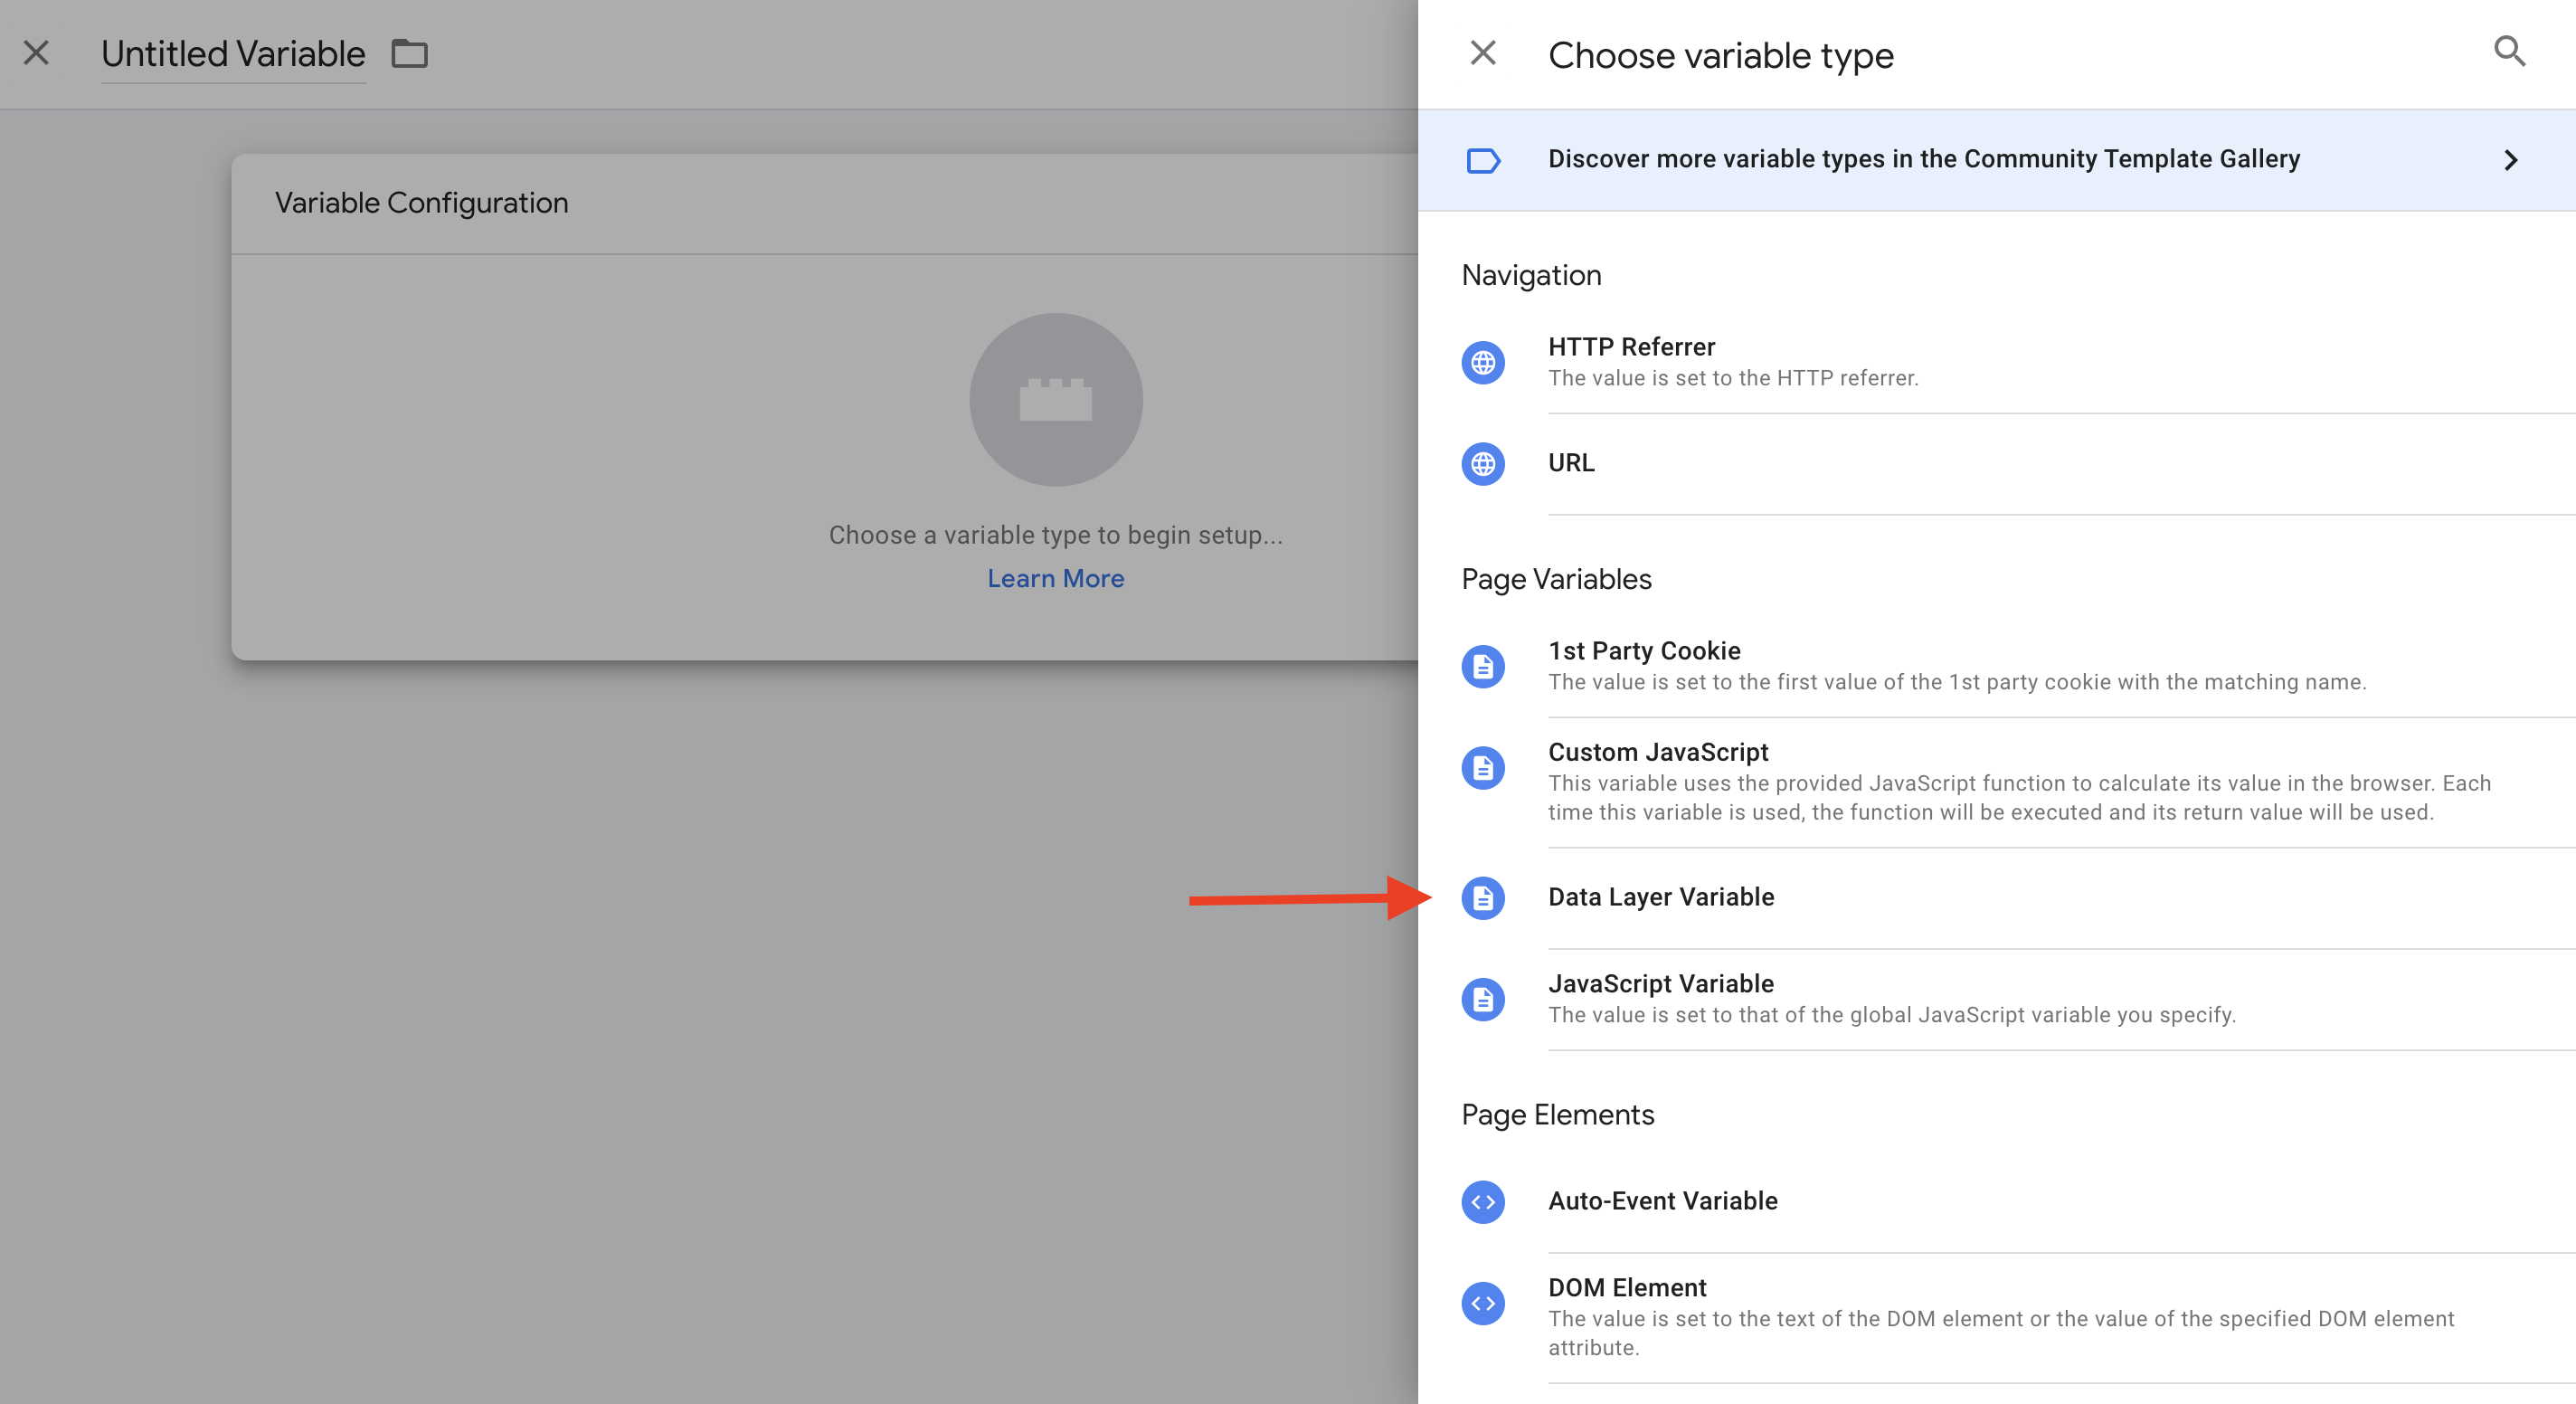Screen dimensions: 2576x1404
Task: Select the URL variable type
Action: [x=1571, y=463]
